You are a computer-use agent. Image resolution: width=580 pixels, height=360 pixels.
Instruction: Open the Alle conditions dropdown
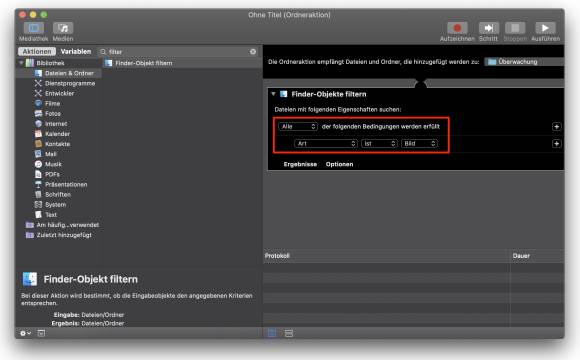click(x=298, y=127)
